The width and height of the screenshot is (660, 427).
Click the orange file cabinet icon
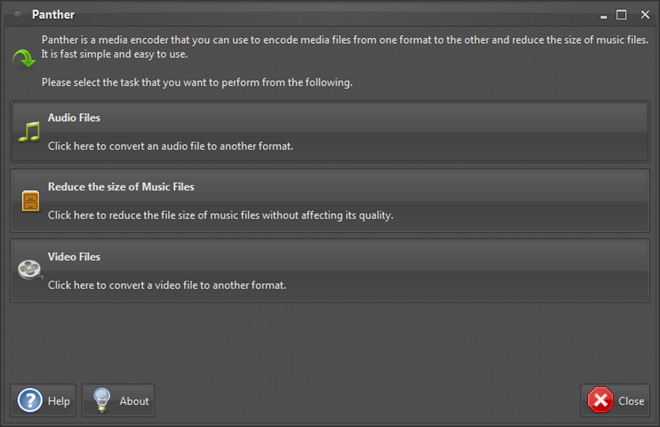click(30, 200)
